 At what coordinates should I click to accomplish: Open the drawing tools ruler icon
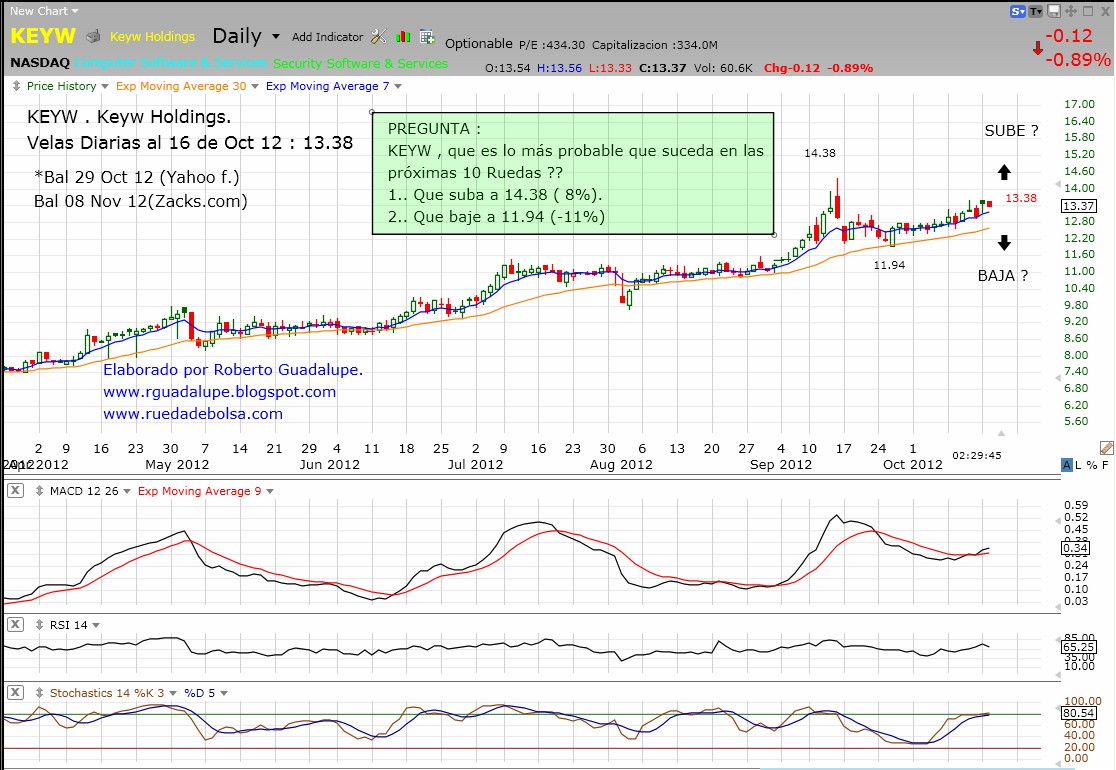pos(1106,448)
